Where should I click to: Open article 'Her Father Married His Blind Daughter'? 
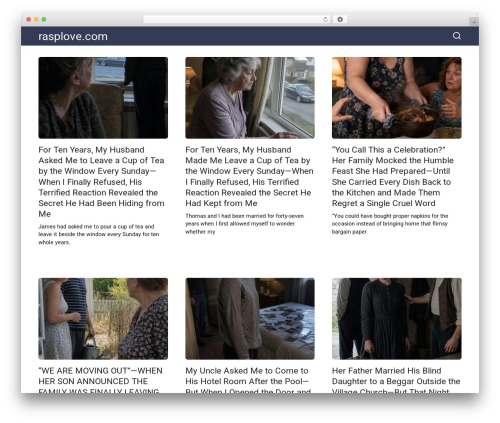[396, 380]
